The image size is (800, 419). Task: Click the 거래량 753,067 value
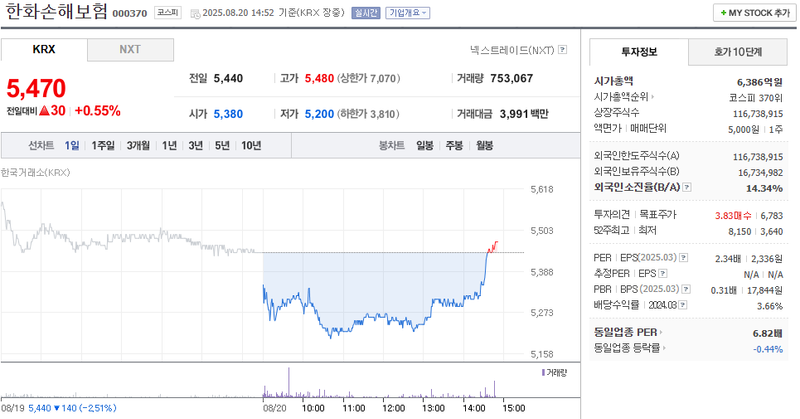click(512, 79)
